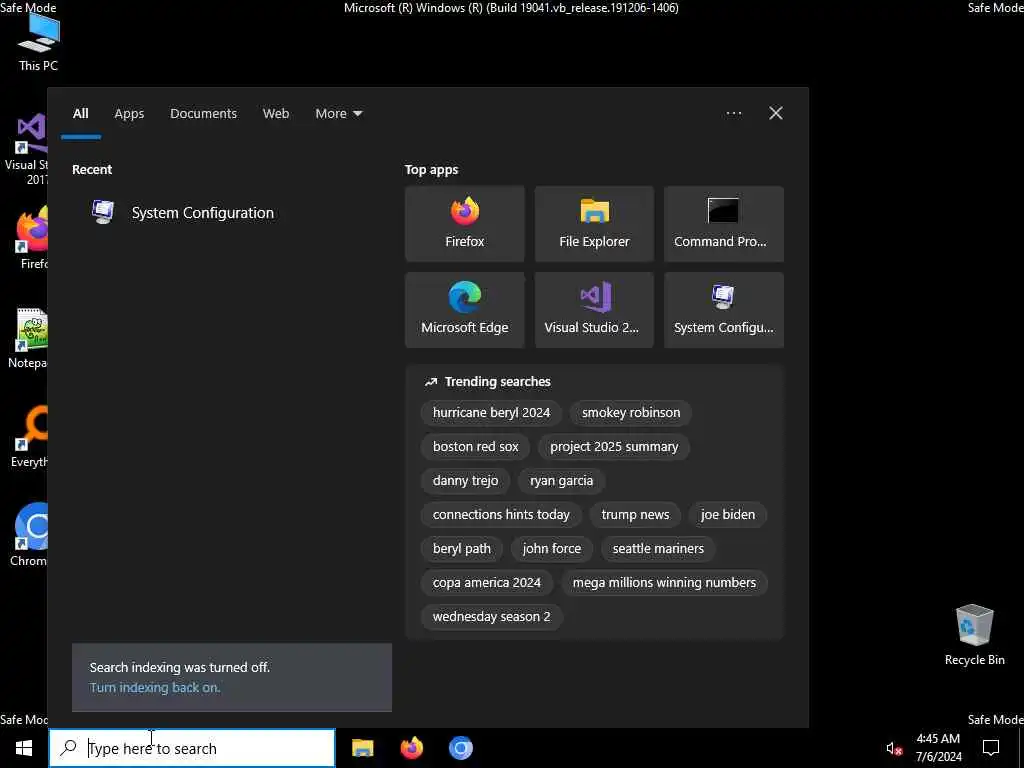Click the Windows Start button
Image resolution: width=1024 pixels, height=768 pixels.
click(24, 748)
